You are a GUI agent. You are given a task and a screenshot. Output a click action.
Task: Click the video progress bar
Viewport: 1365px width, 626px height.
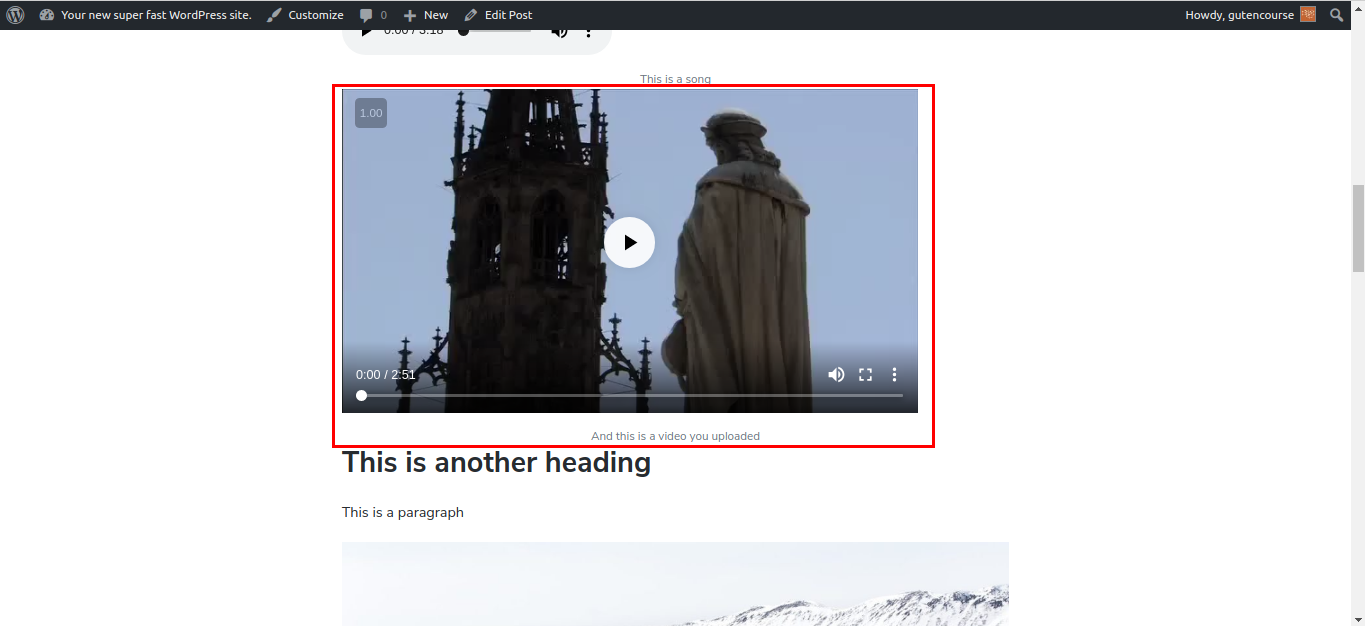[630, 396]
